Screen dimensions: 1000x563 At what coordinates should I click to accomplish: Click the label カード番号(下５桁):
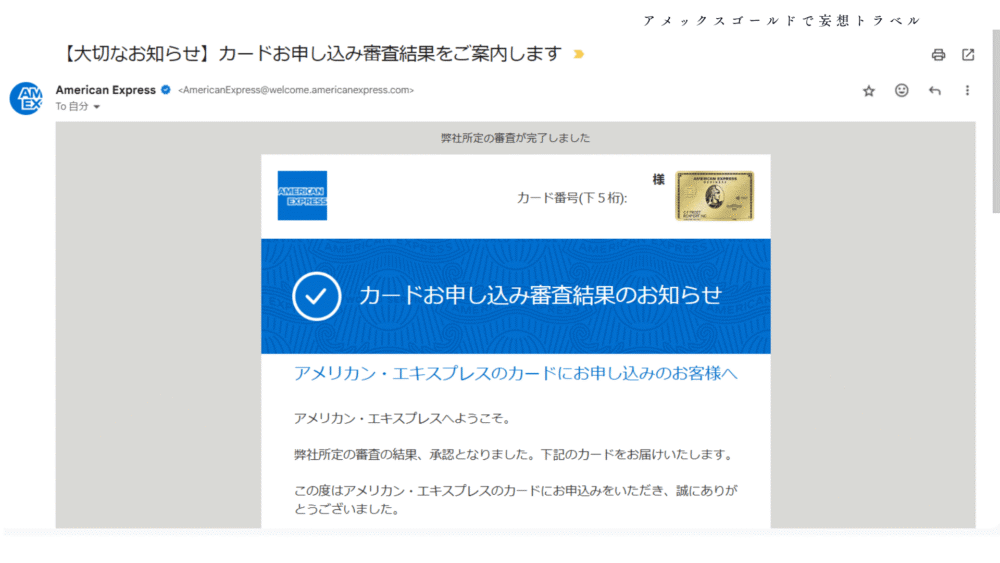pyautogui.click(x=572, y=198)
